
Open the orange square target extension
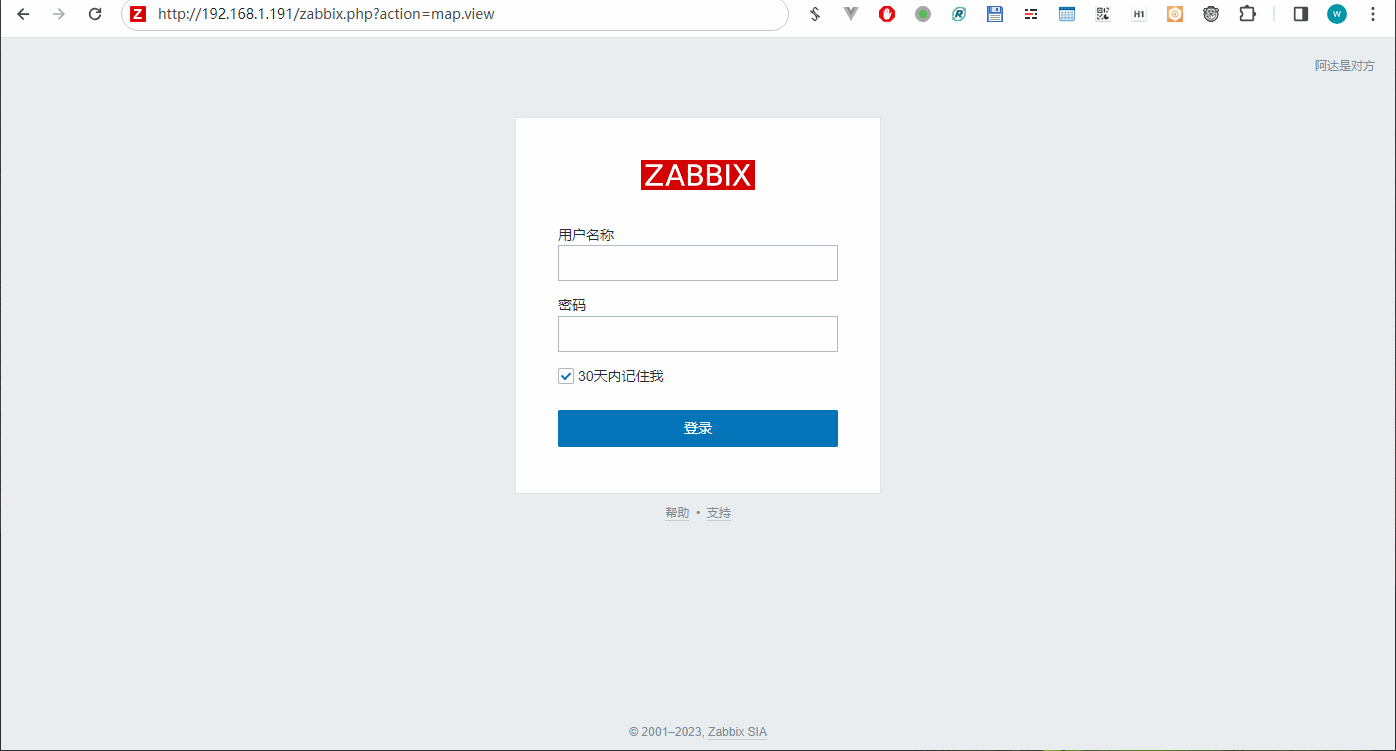tap(1175, 14)
